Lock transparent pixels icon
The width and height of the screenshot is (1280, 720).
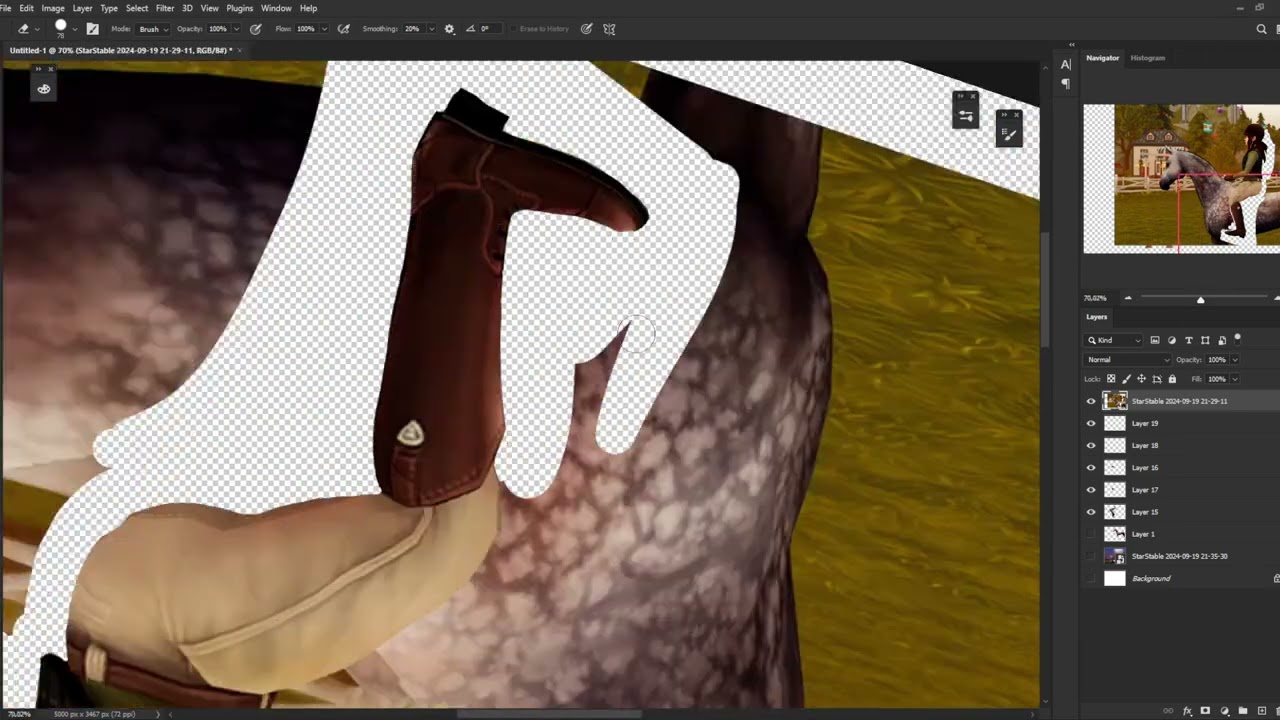pos(1111,379)
